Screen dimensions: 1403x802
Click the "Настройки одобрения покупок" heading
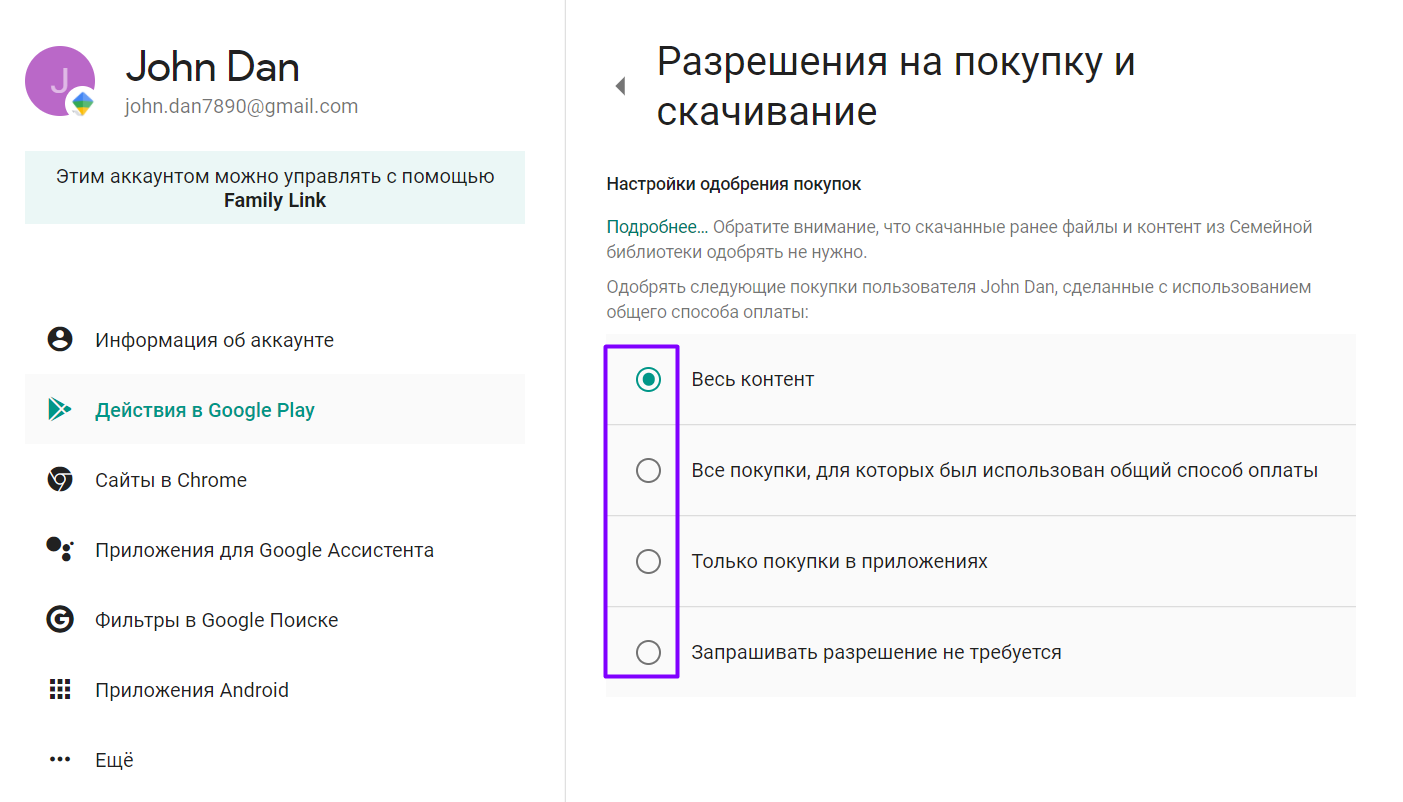tap(734, 184)
